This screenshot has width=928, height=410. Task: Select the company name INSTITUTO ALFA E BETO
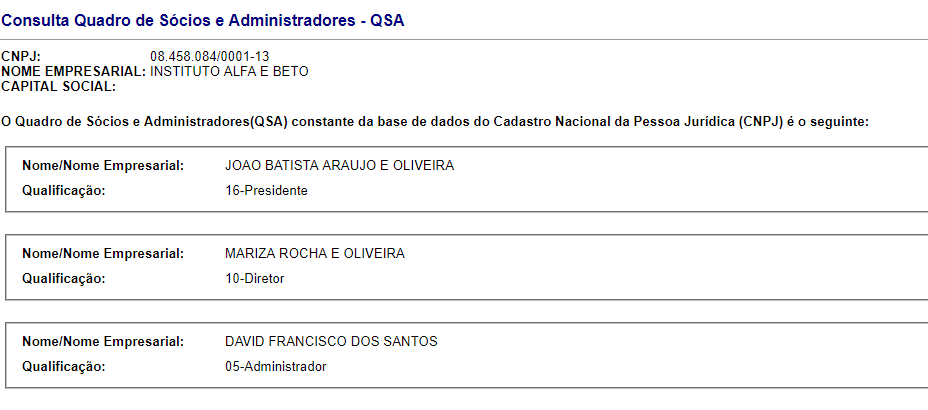(x=229, y=72)
